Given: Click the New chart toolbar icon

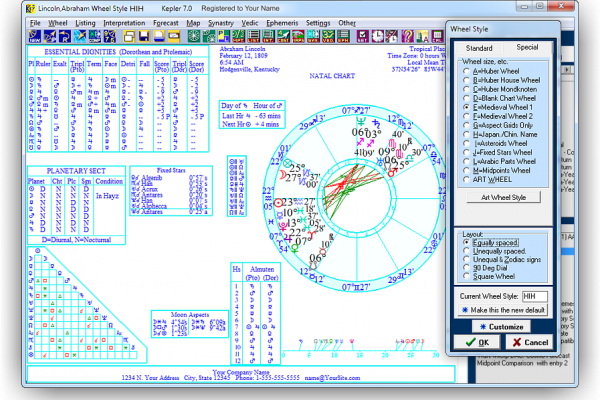Looking at the screenshot, I should click(36, 36).
